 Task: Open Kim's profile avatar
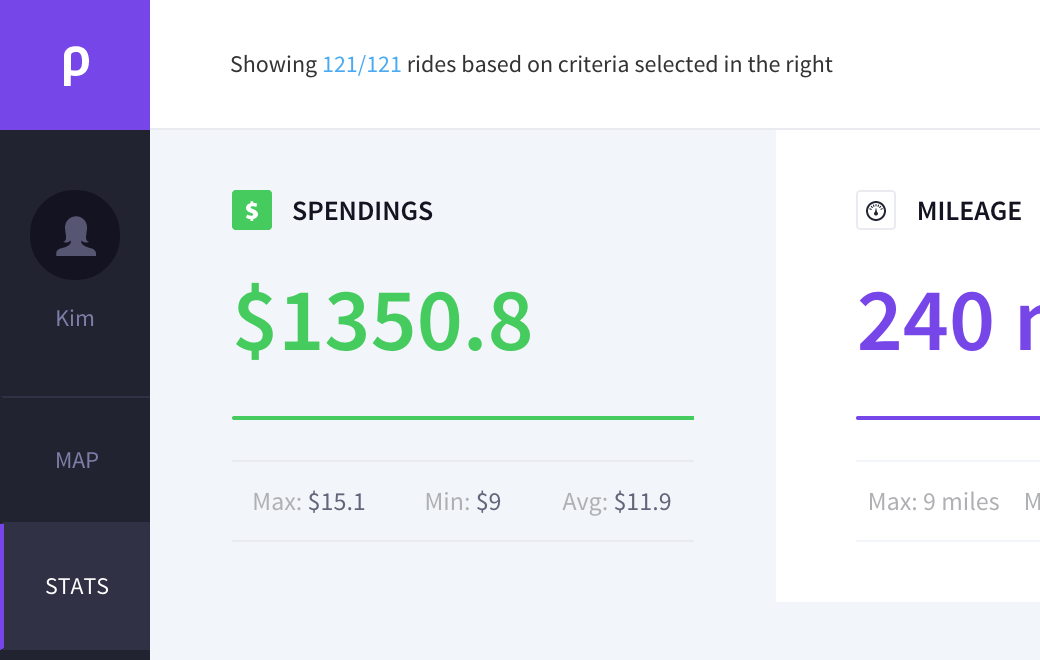(x=75, y=235)
